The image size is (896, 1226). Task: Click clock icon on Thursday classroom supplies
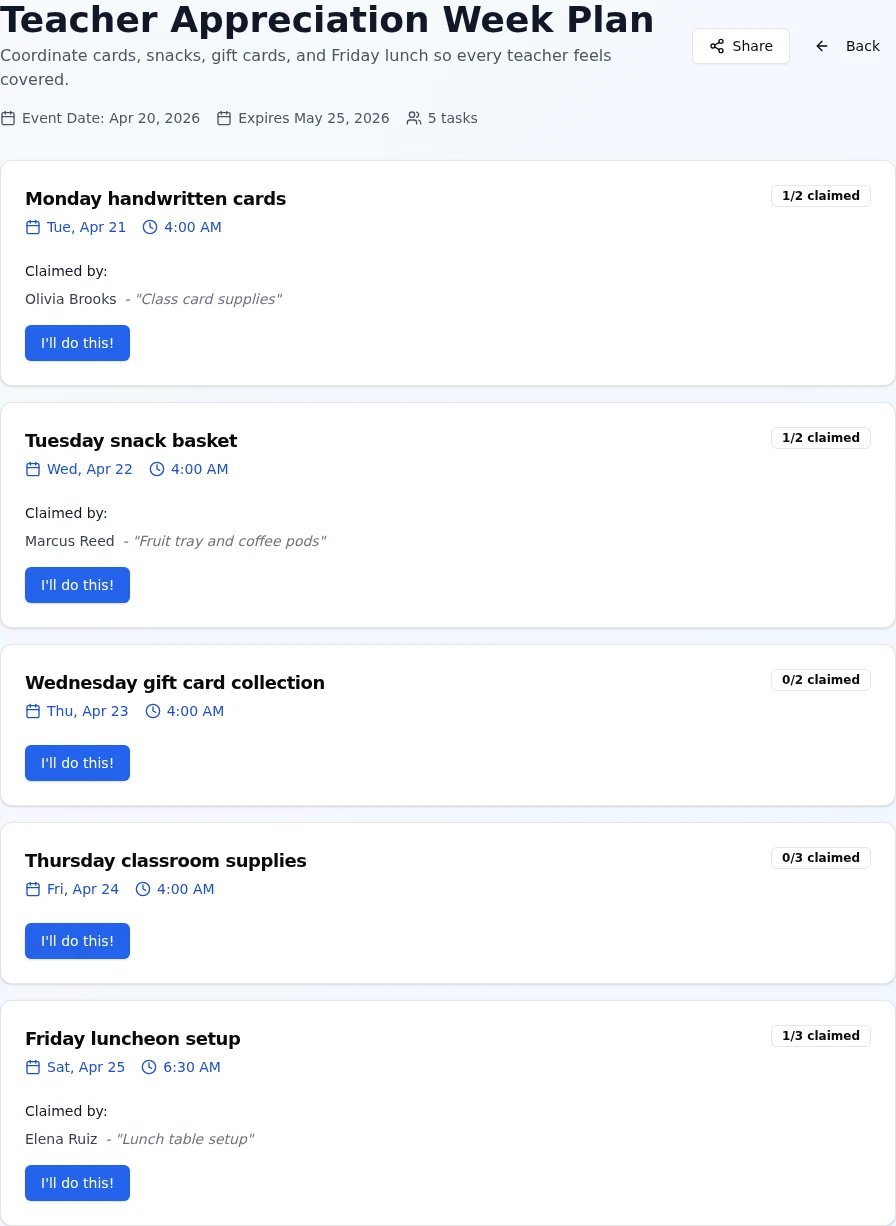[x=143, y=889]
